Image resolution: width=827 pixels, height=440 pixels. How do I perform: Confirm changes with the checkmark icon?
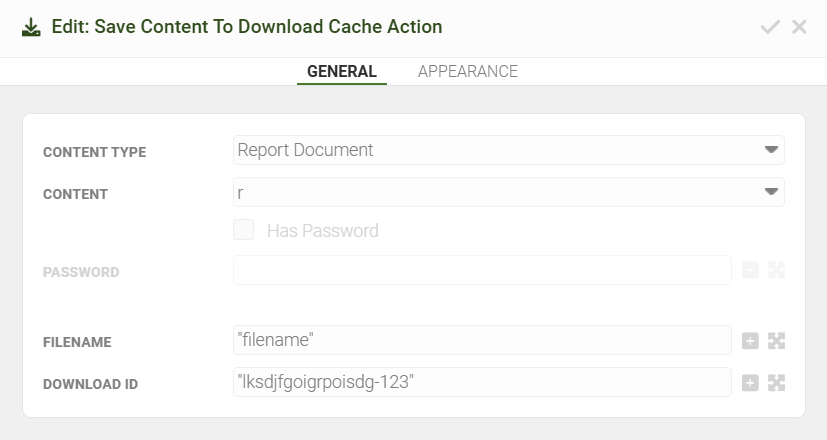[770, 27]
